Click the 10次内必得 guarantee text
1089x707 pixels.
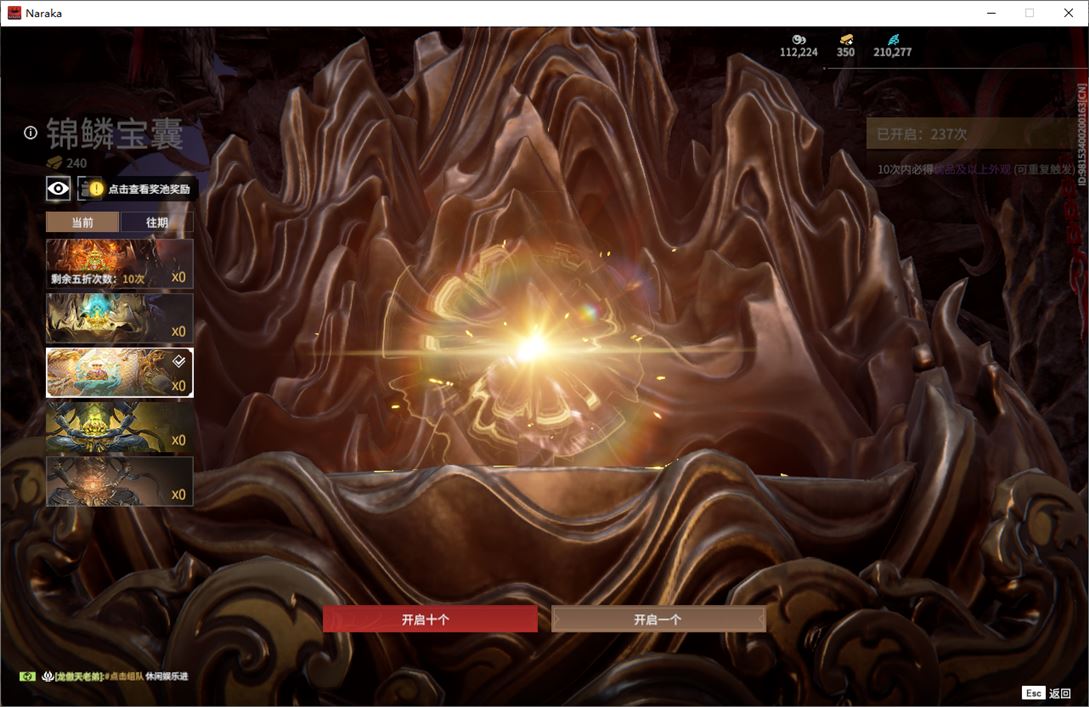[x=975, y=169]
